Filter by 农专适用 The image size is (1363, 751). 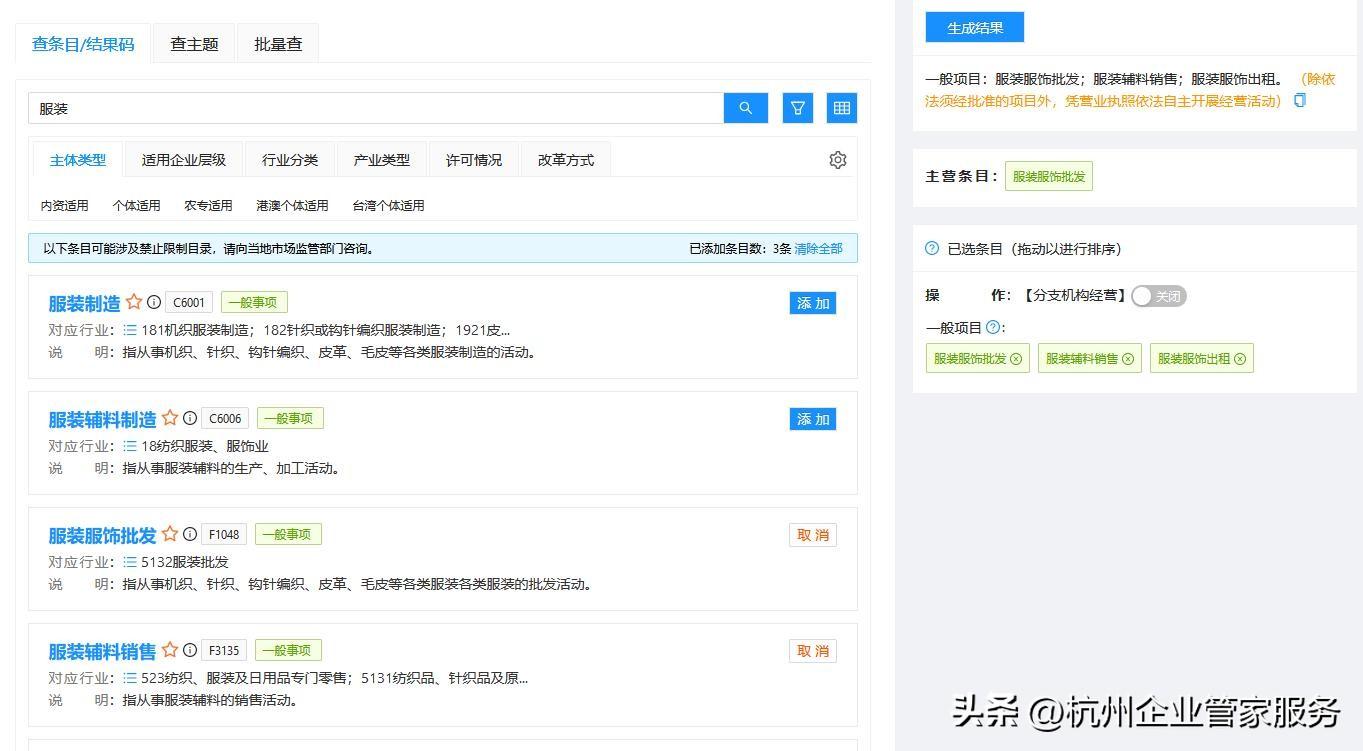pos(208,205)
